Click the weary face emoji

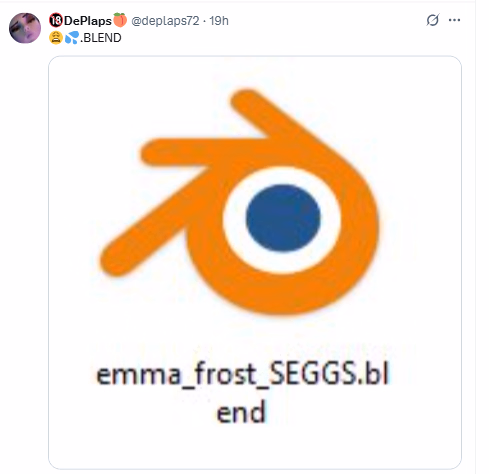click(x=56, y=37)
